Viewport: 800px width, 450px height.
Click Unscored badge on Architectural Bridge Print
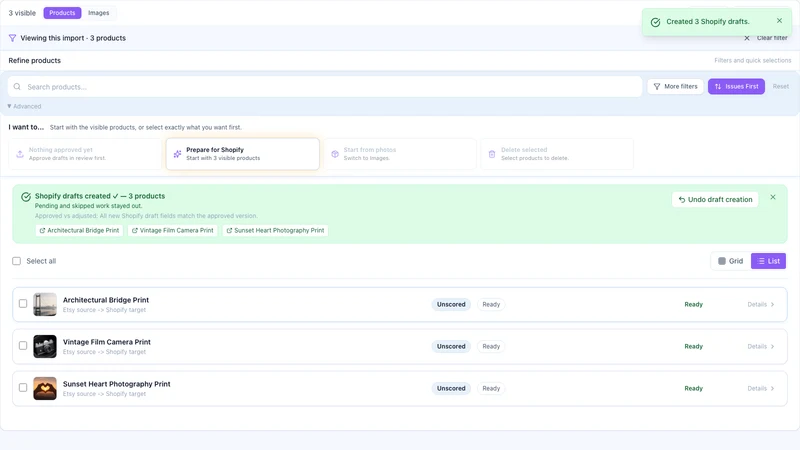[x=451, y=305]
